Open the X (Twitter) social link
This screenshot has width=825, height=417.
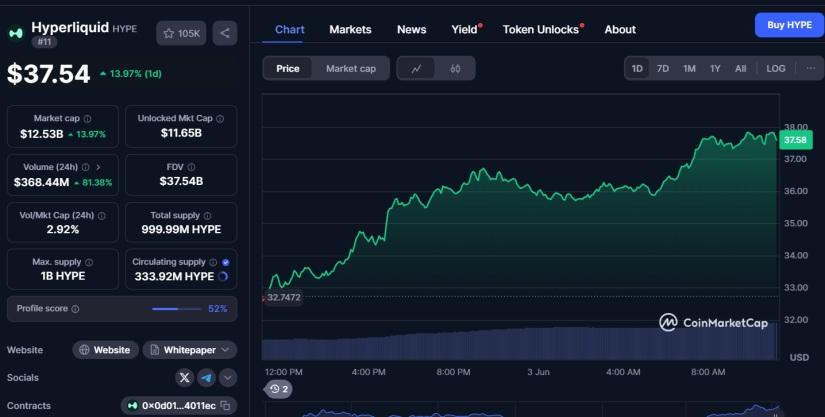click(x=184, y=378)
